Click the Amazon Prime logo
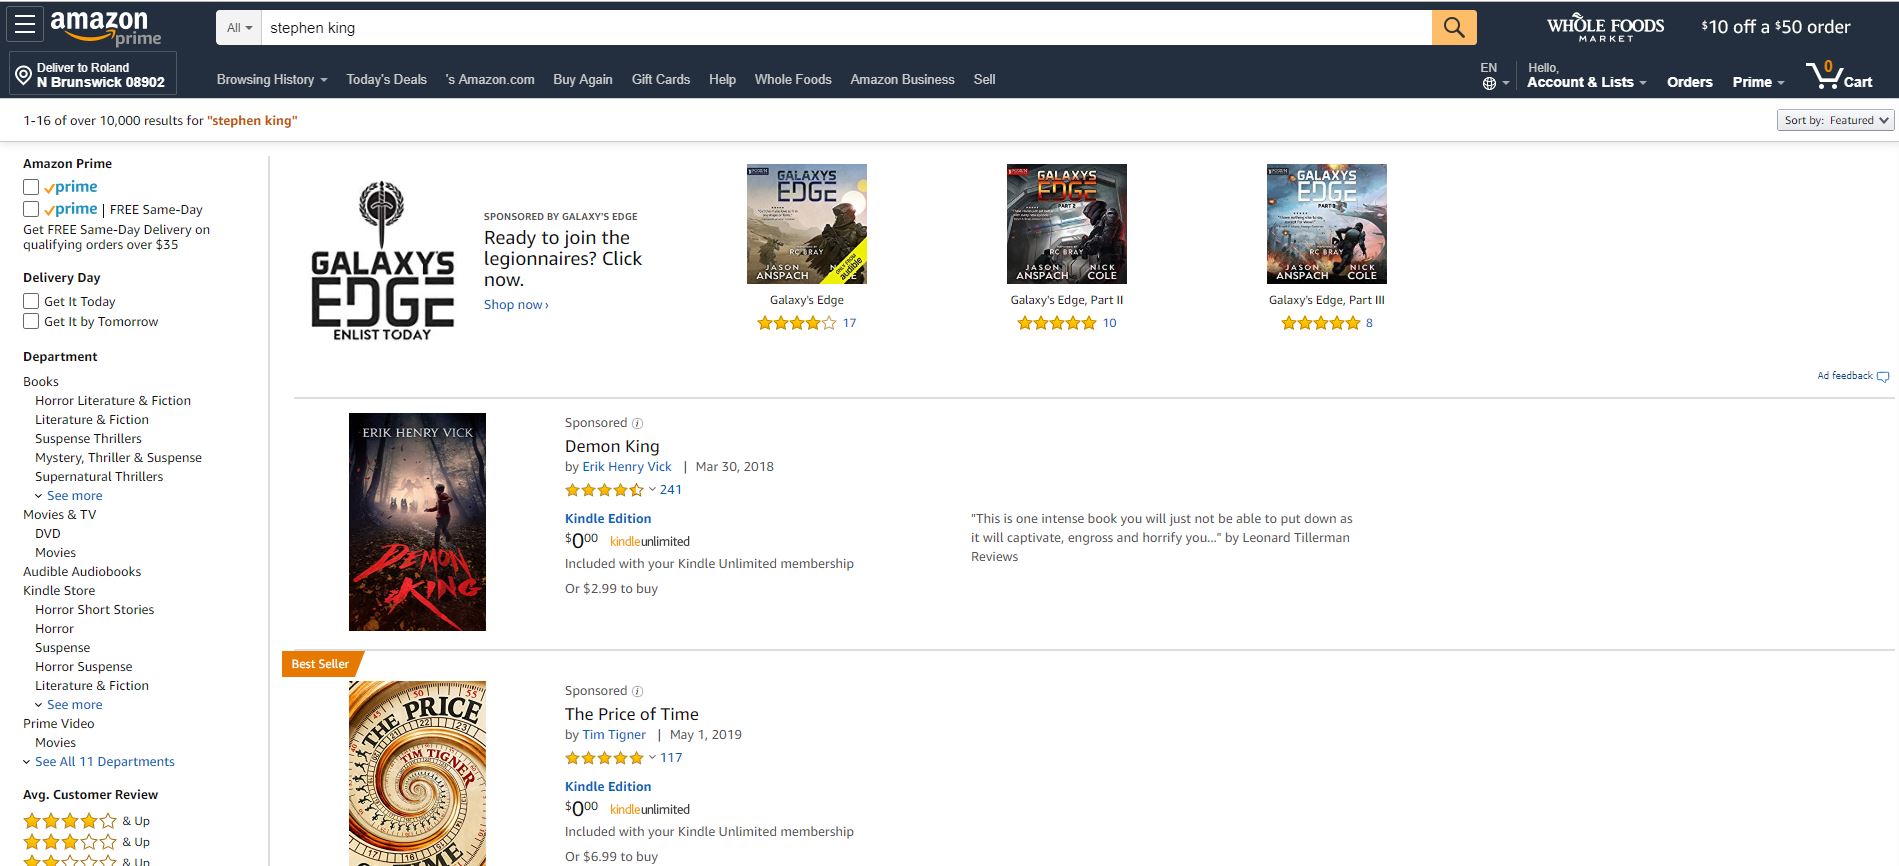1899x866 pixels. point(105,27)
